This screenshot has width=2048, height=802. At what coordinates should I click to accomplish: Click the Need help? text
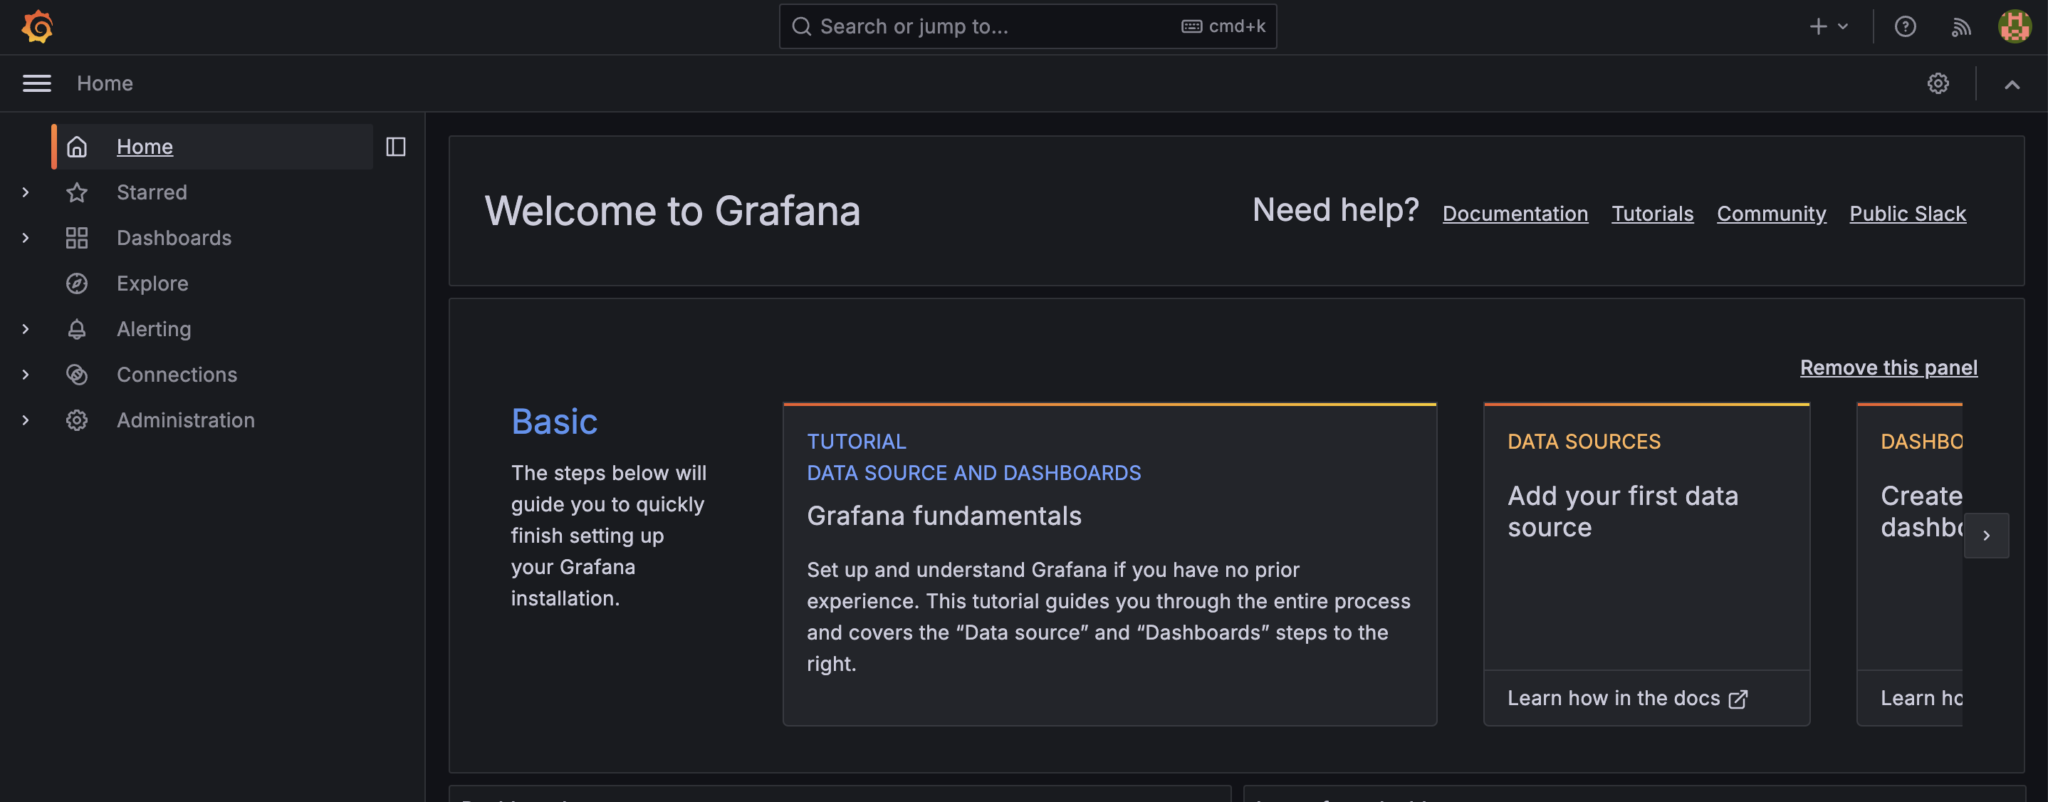1335,211
